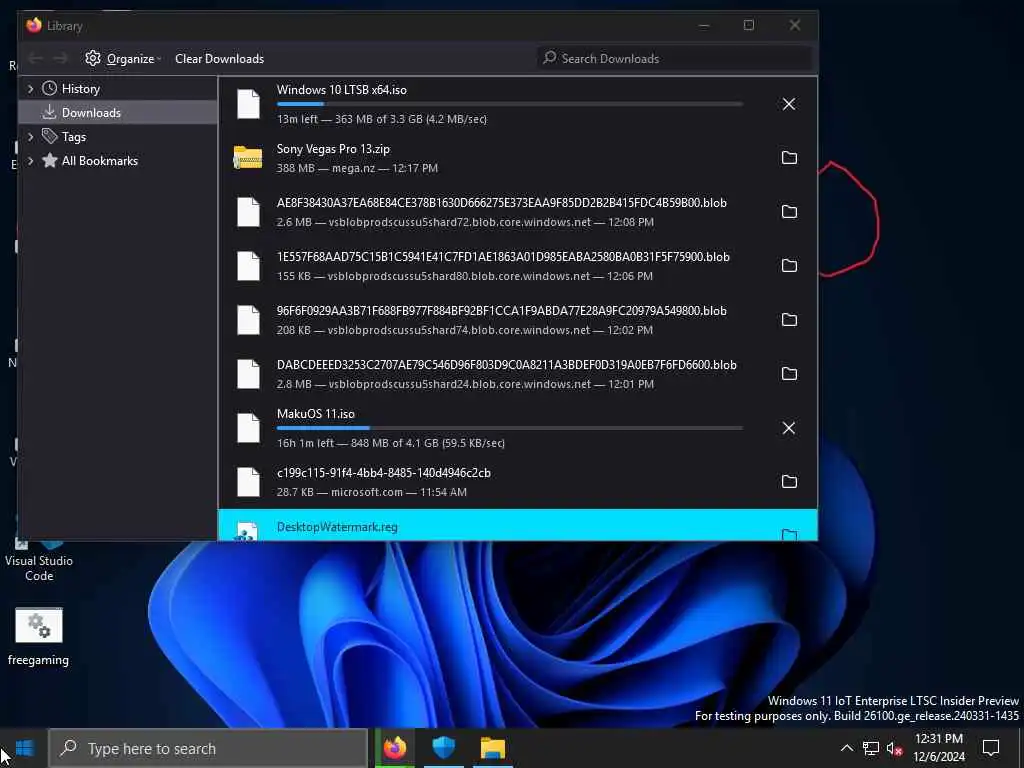
Task: Maximize the Library window
Action: pyautogui.click(x=749, y=25)
